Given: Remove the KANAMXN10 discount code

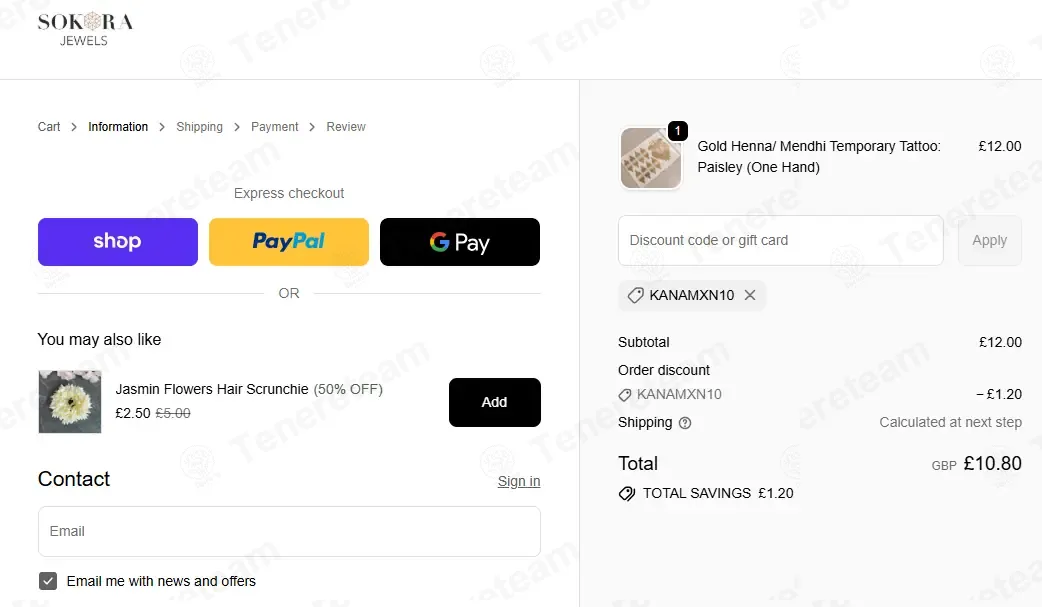Looking at the screenshot, I should pyautogui.click(x=750, y=295).
